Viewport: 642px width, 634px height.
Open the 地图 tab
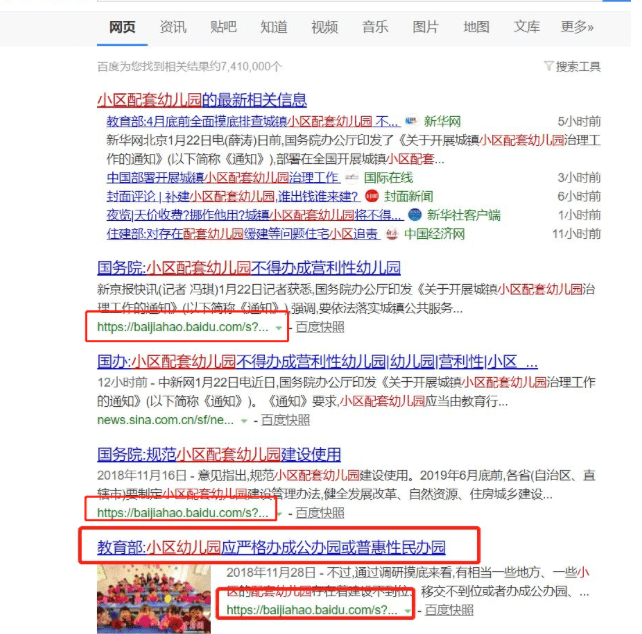[x=476, y=27]
